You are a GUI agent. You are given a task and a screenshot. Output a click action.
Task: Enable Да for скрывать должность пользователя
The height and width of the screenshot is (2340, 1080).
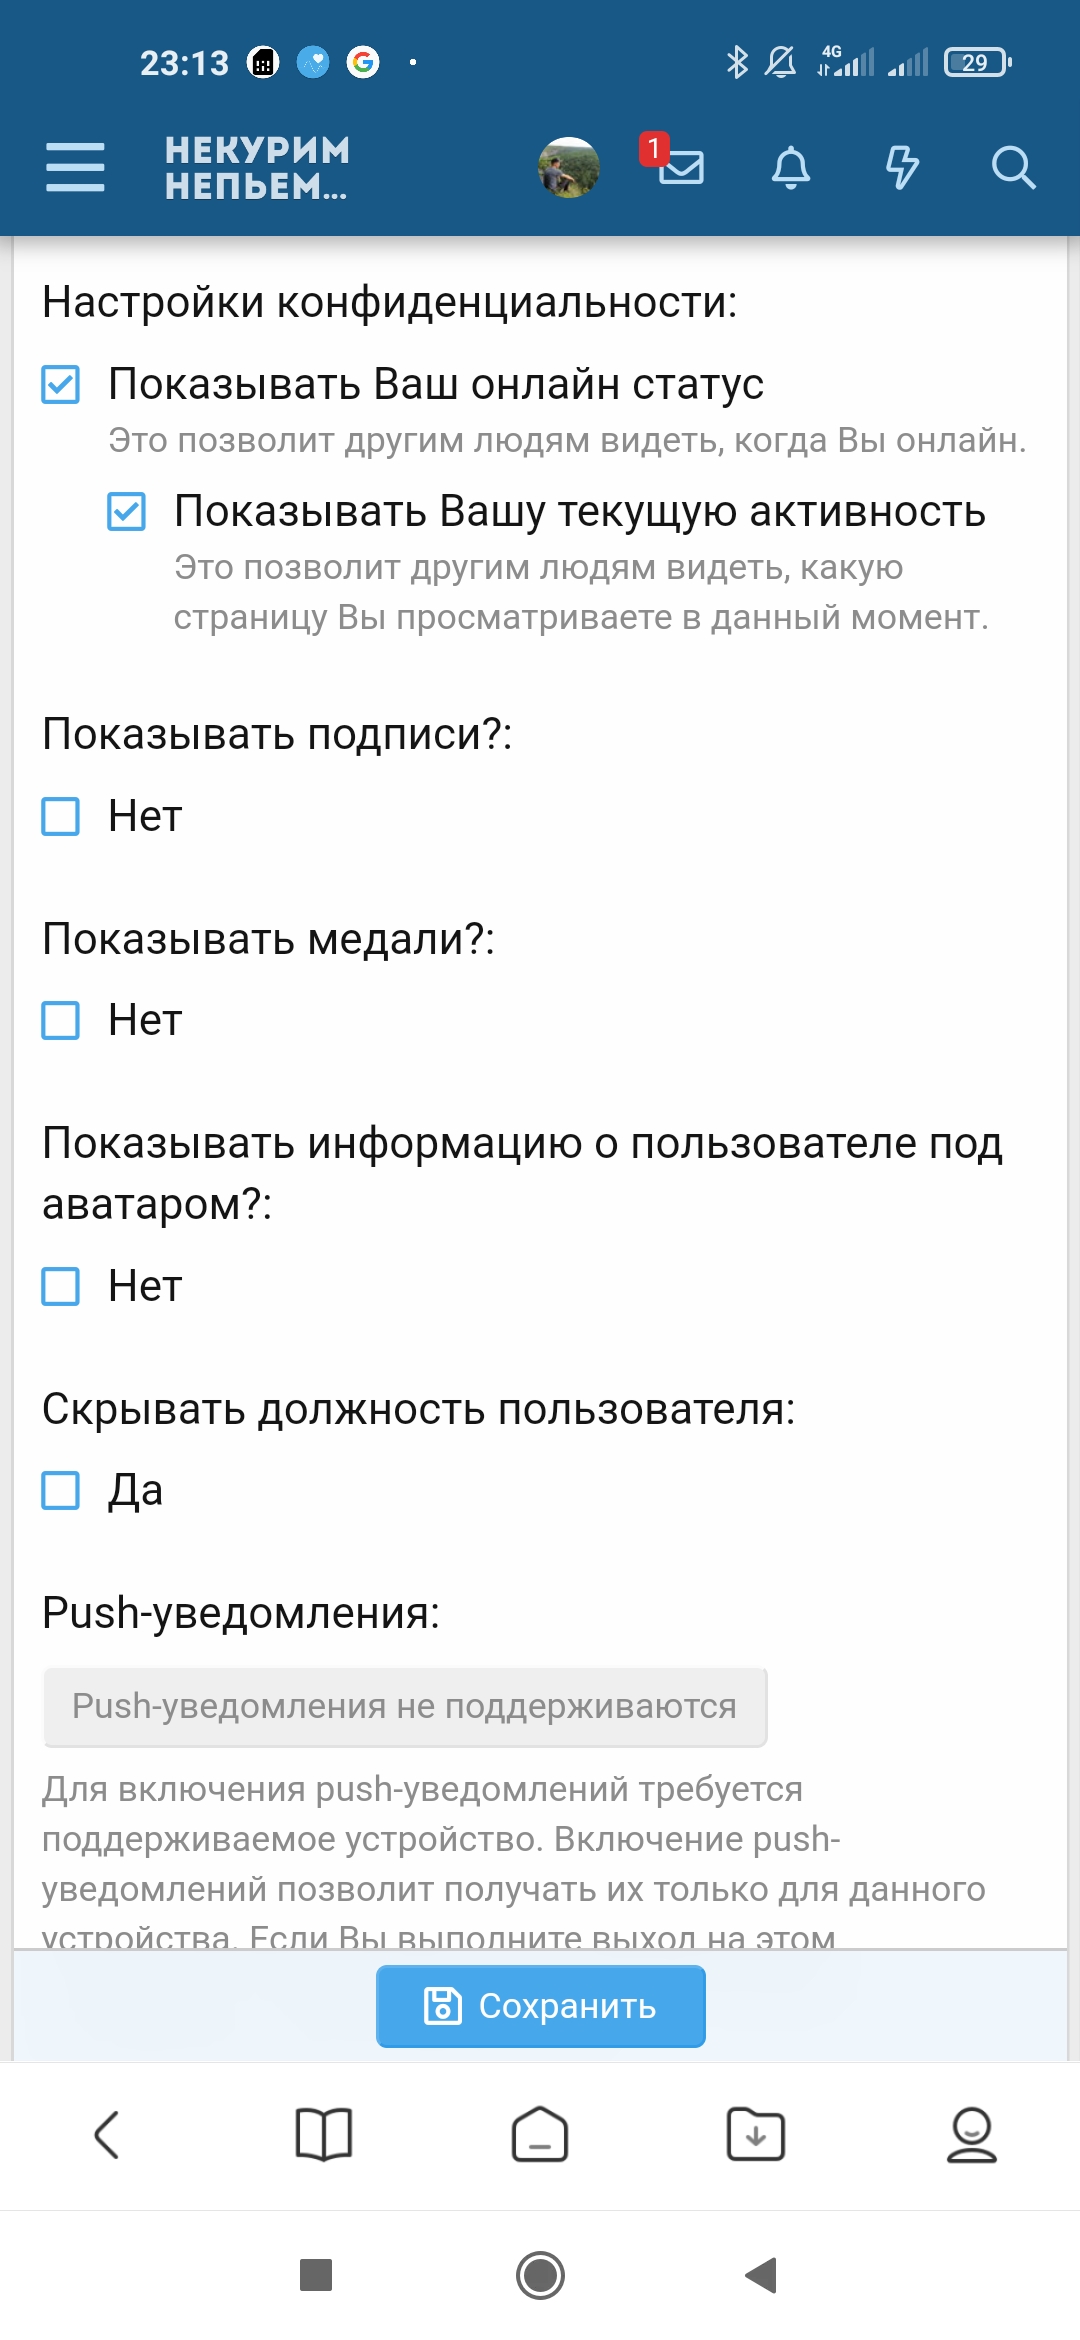[x=61, y=1491]
